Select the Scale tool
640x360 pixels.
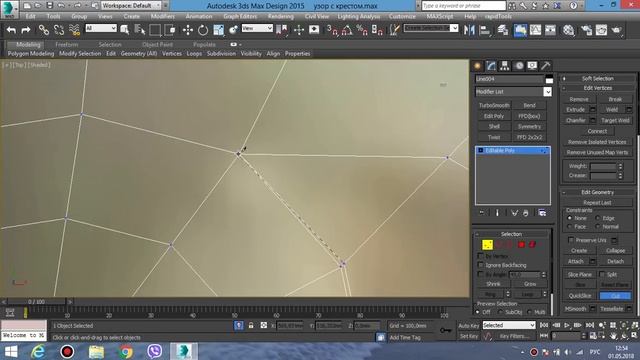(218, 30)
